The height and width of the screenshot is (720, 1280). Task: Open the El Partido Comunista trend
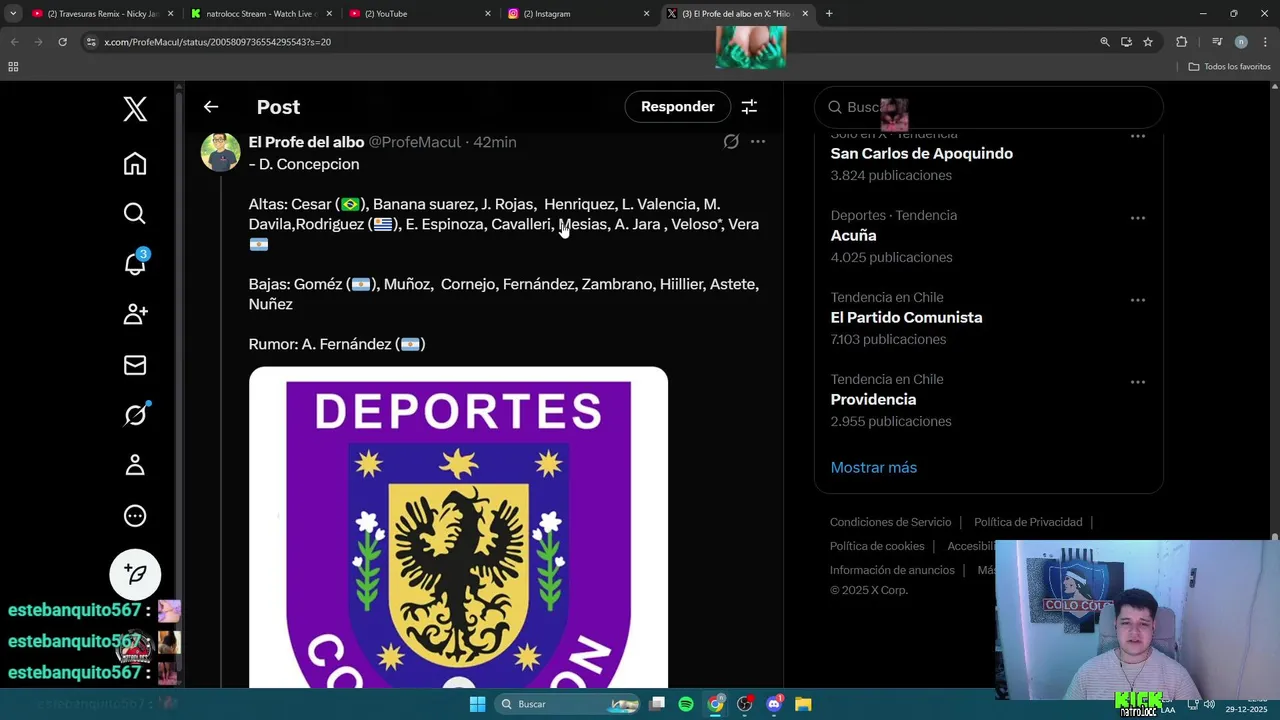[x=906, y=318]
